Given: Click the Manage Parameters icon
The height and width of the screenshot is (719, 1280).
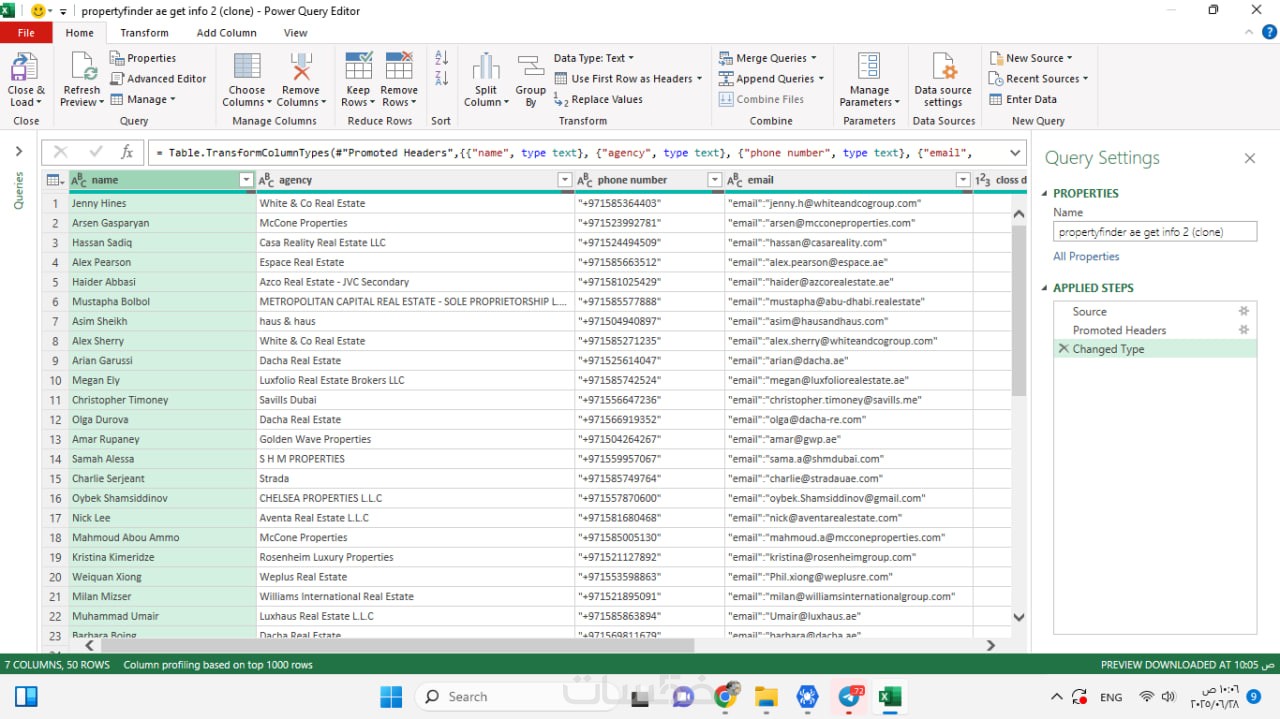Looking at the screenshot, I should point(869,68).
